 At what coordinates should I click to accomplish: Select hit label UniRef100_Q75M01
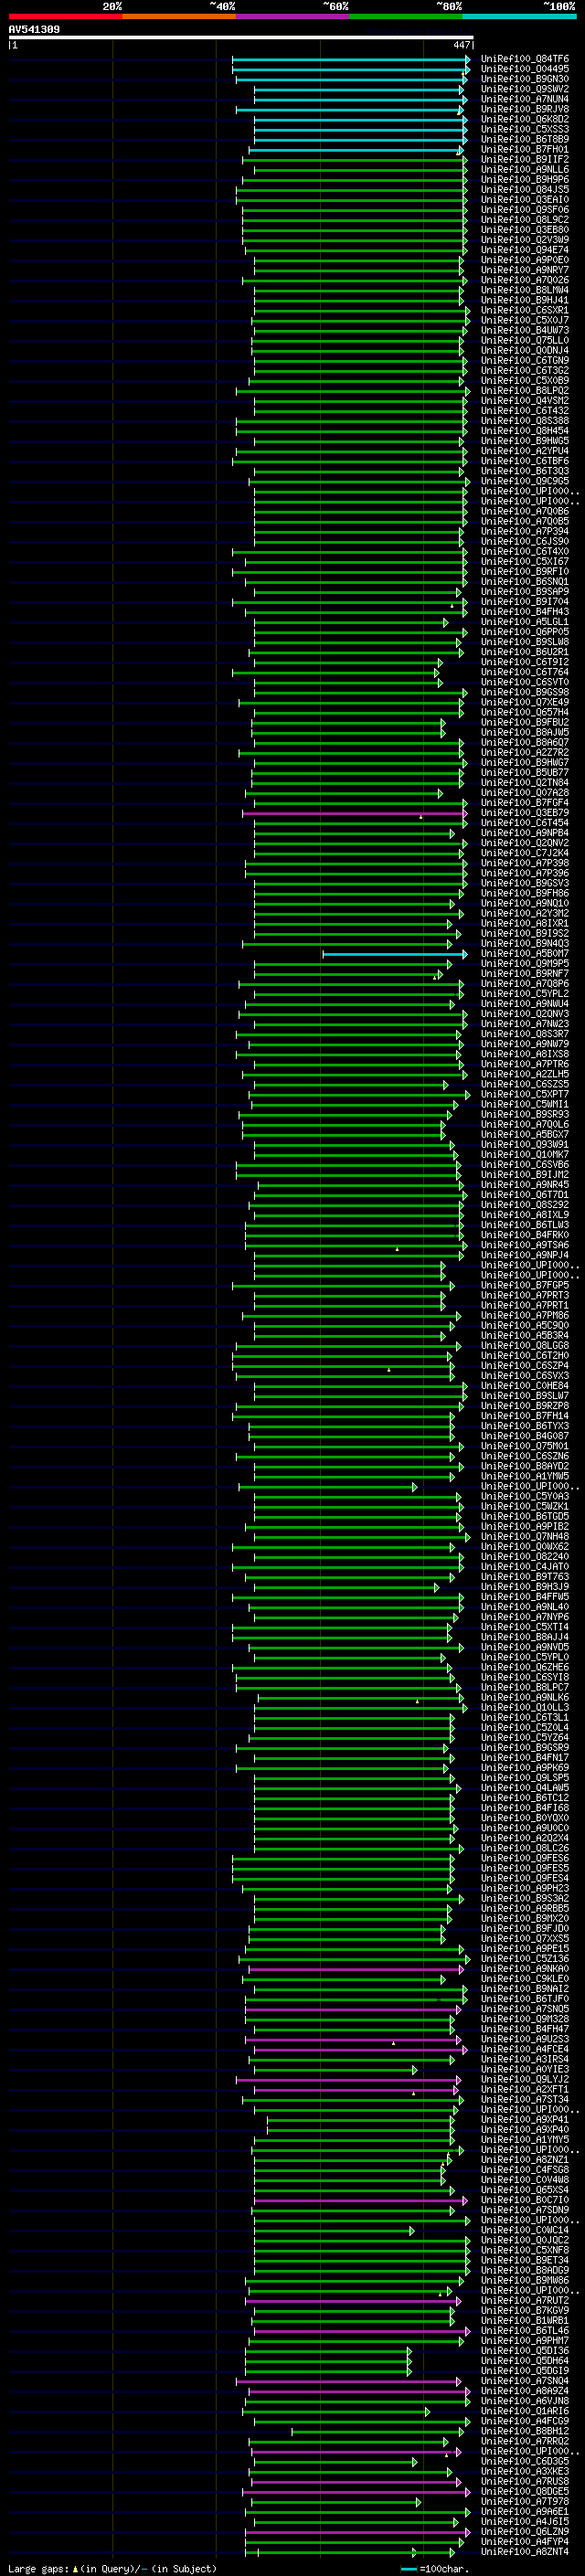525,1446
